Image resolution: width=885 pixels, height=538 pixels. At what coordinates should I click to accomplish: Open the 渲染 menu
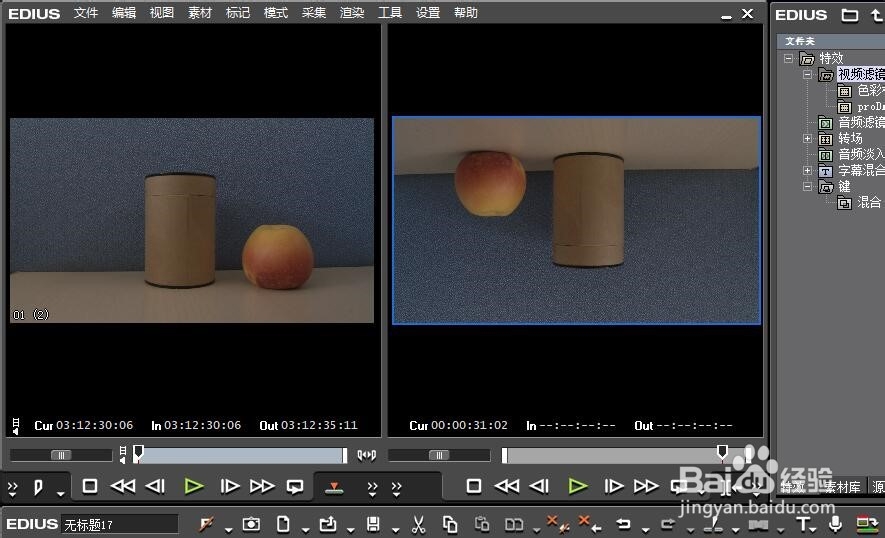[x=352, y=12]
